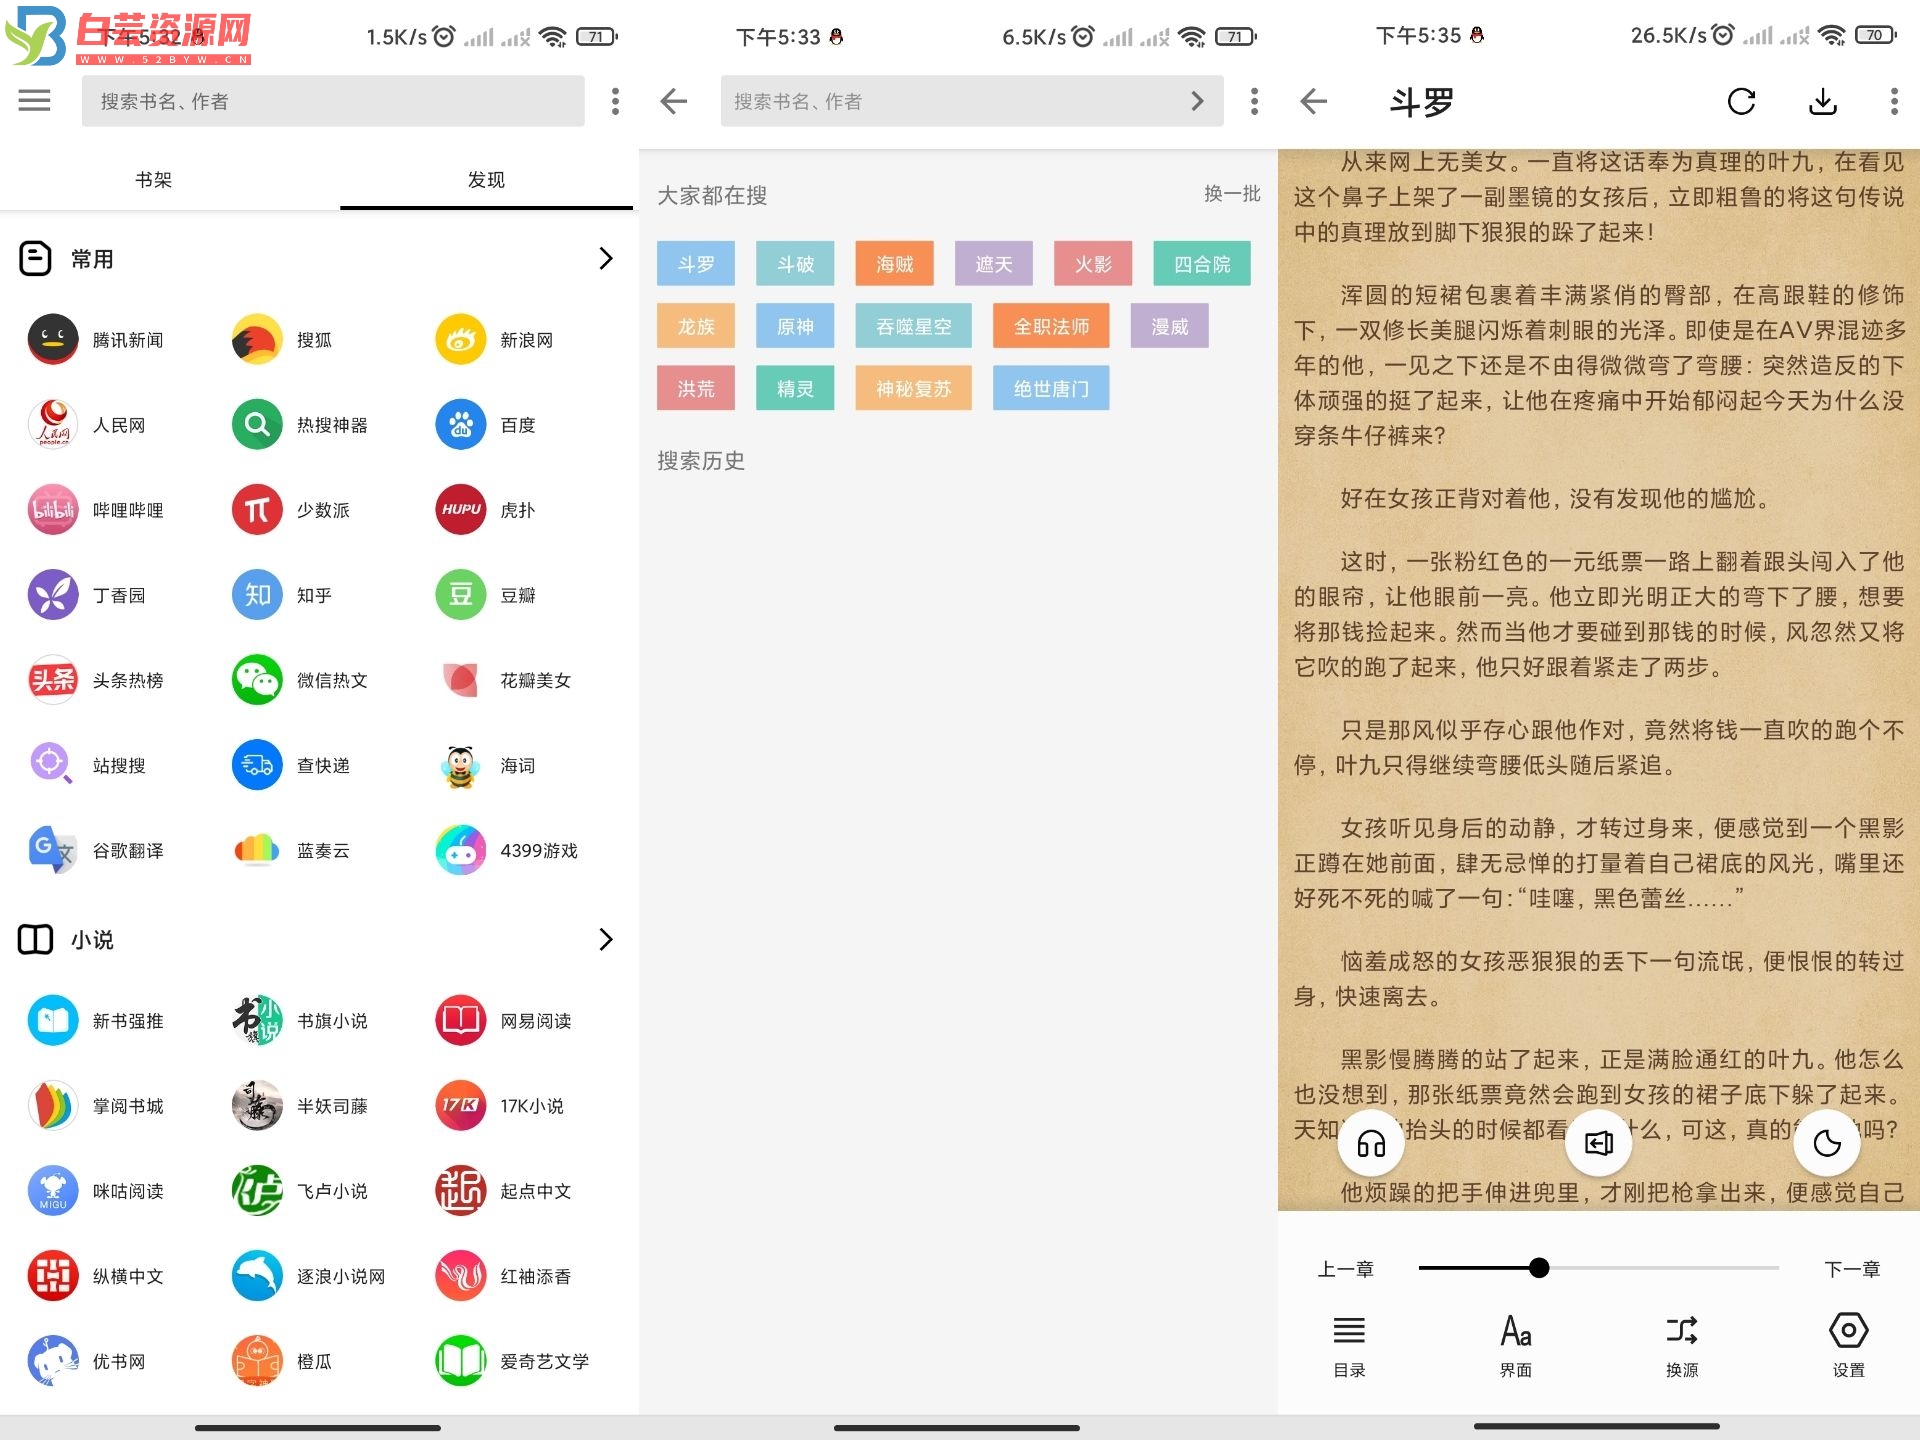Open 蓝奏云 cloud icon
1920x1440 pixels.
point(257,850)
